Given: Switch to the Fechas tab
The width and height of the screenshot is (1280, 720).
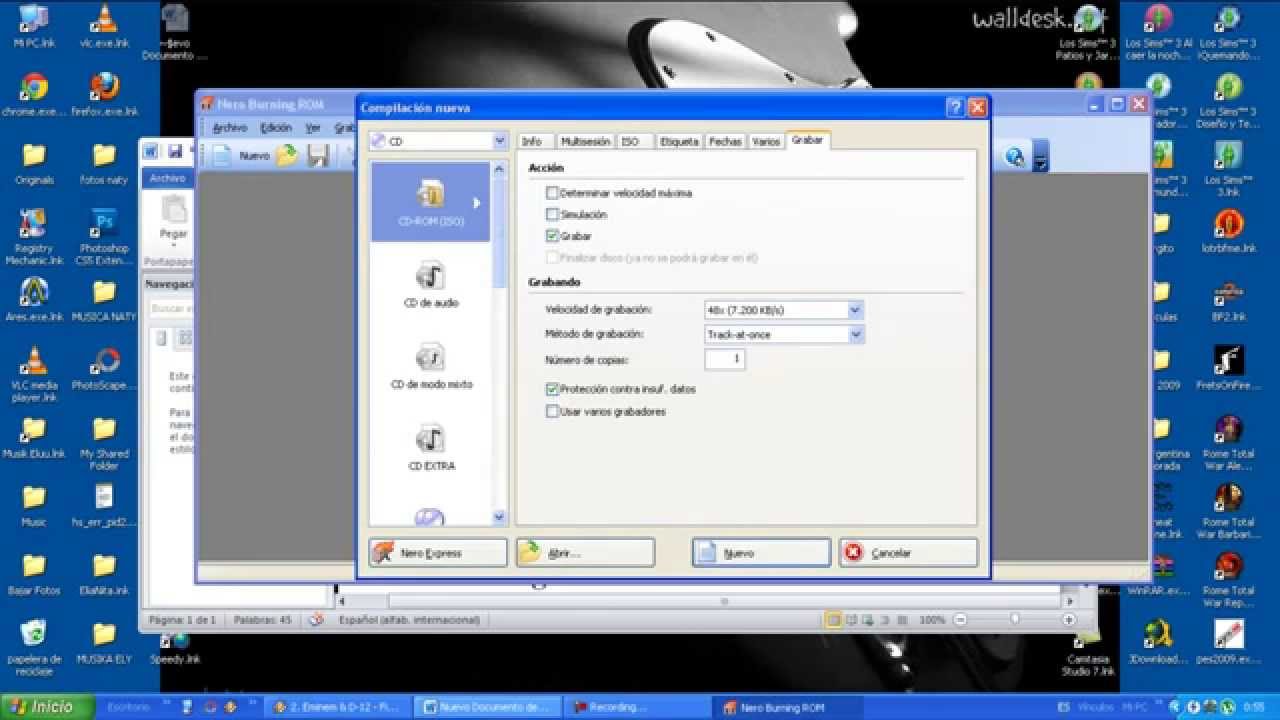Looking at the screenshot, I should (725, 142).
